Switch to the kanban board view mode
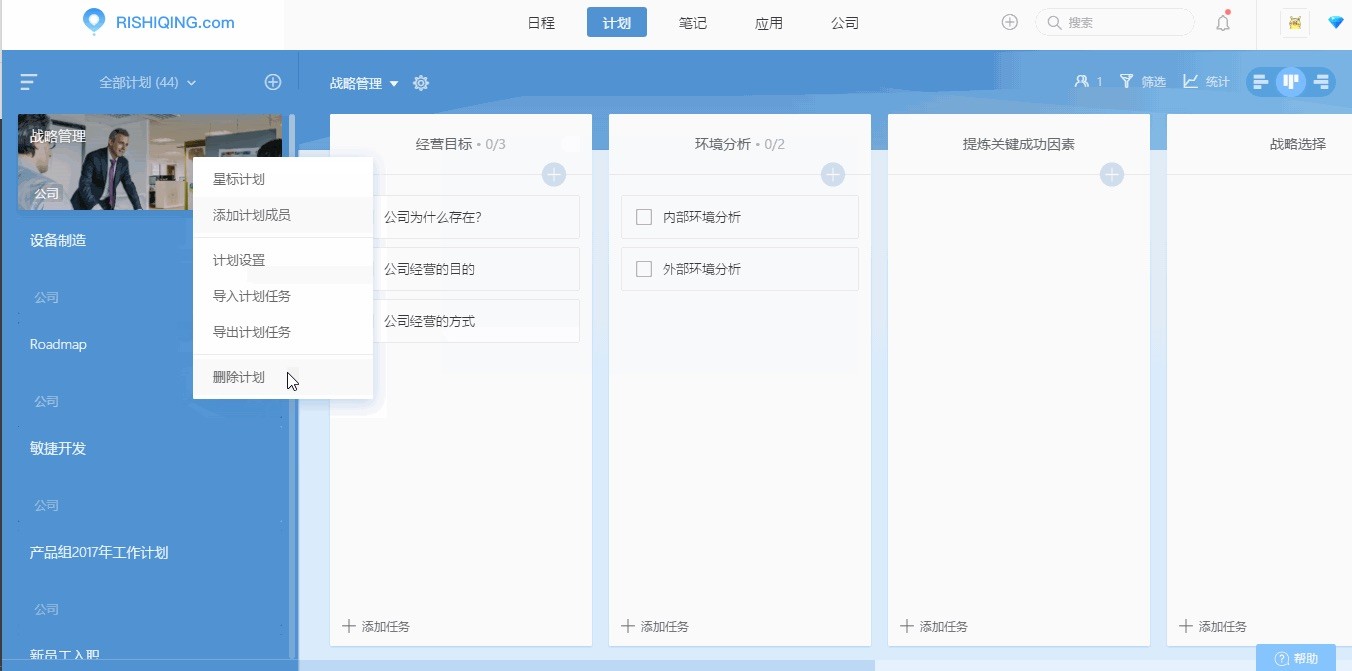Viewport: 1352px width, 671px height. click(x=1291, y=82)
